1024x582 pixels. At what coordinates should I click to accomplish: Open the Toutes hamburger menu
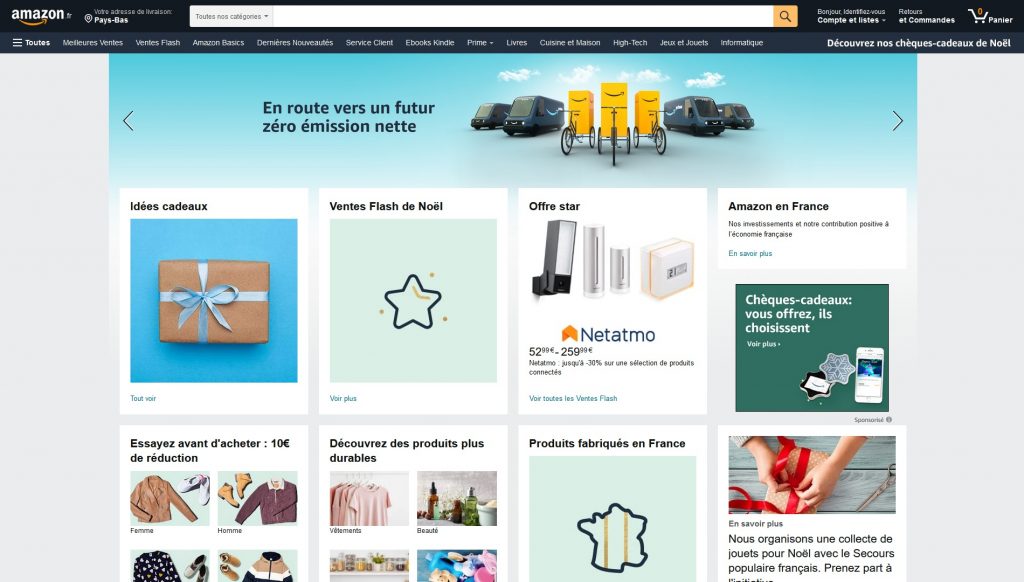(x=31, y=42)
